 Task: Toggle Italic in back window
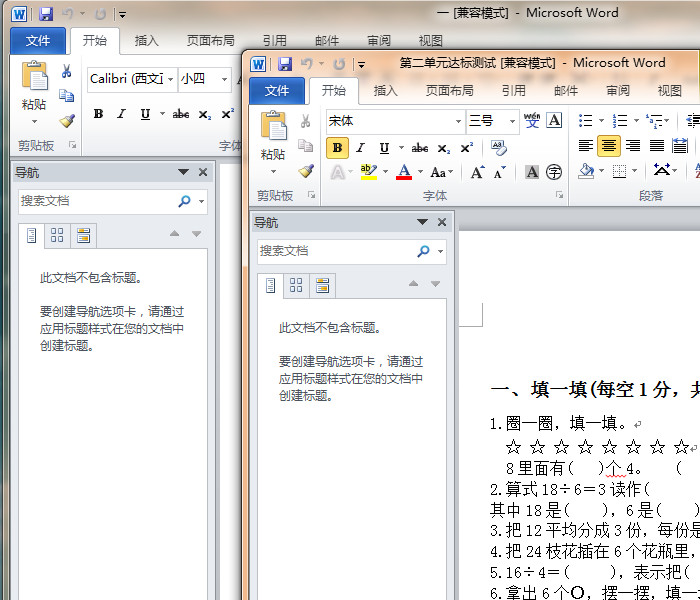pyautogui.click(x=121, y=114)
